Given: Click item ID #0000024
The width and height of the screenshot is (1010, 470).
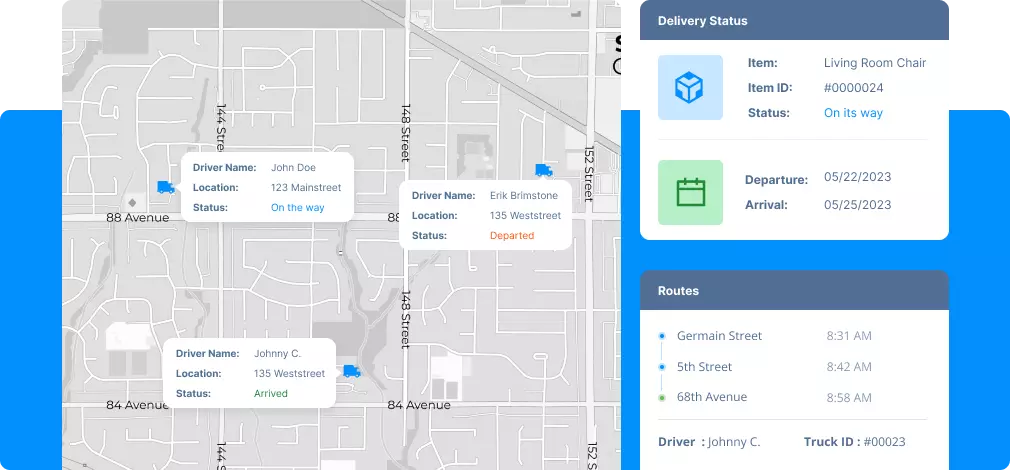Looking at the screenshot, I should [853, 88].
